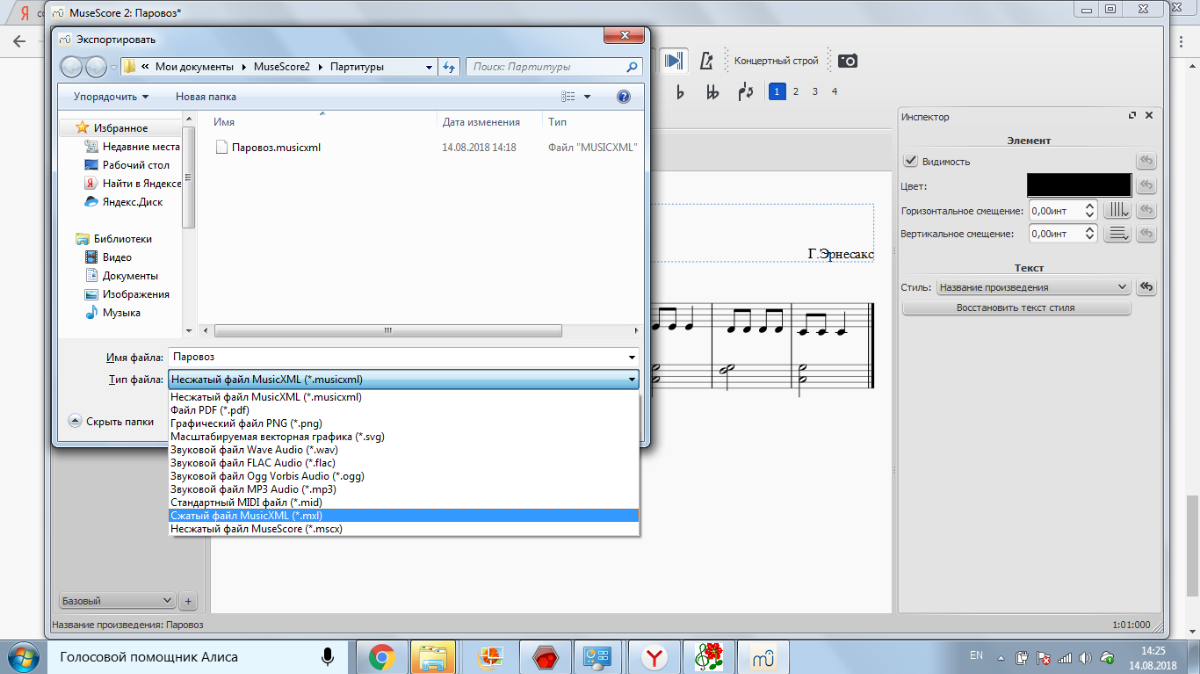
Task: Select voice 1 in the toolbar
Action: [776, 92]
